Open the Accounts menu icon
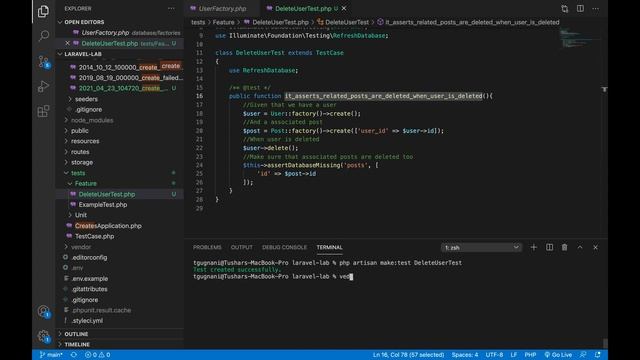Viewport: 640px width, 360px height. 43,311
